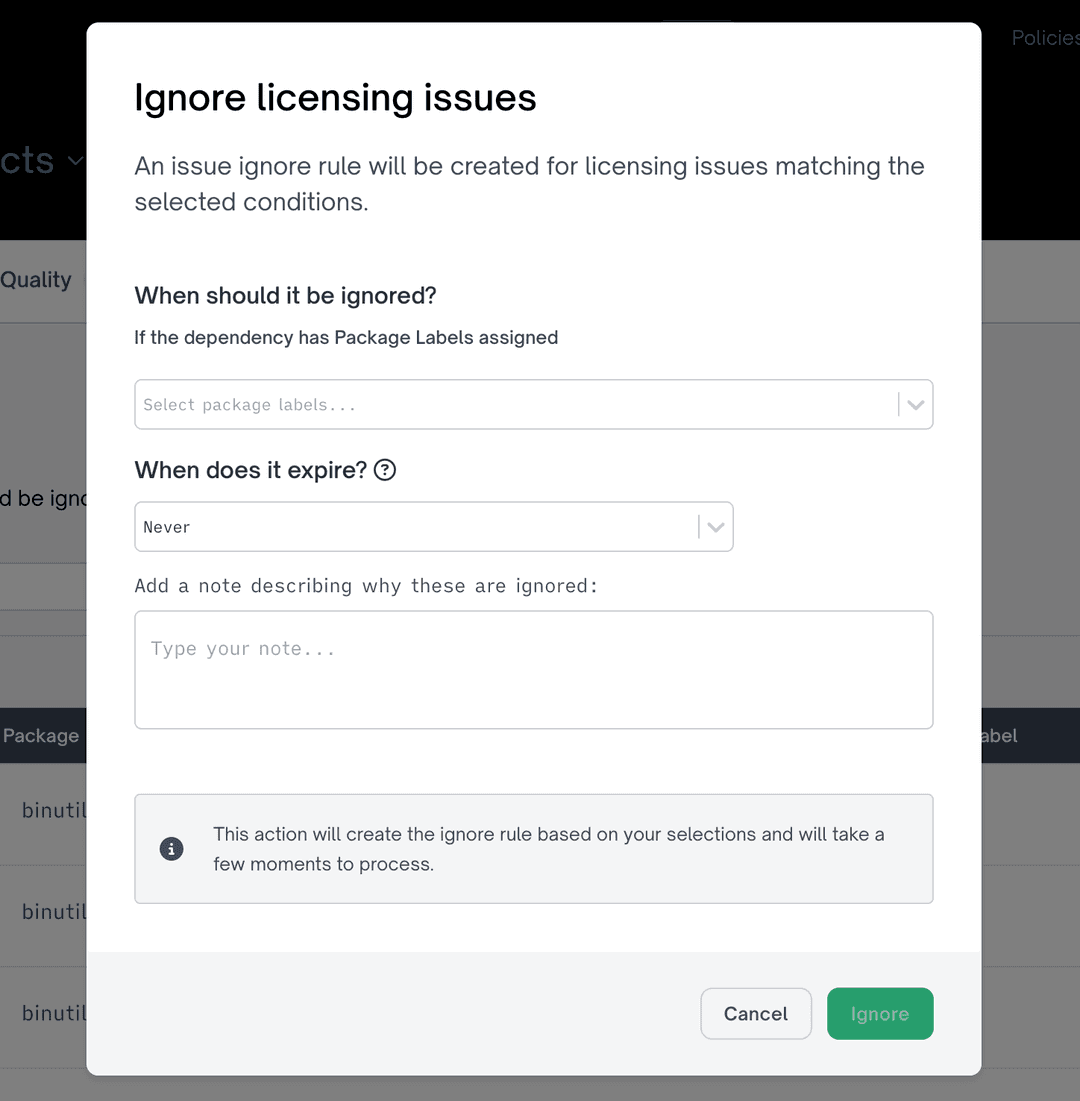Click the info icon in the notice box
1080x1101 pixels.
171,848
